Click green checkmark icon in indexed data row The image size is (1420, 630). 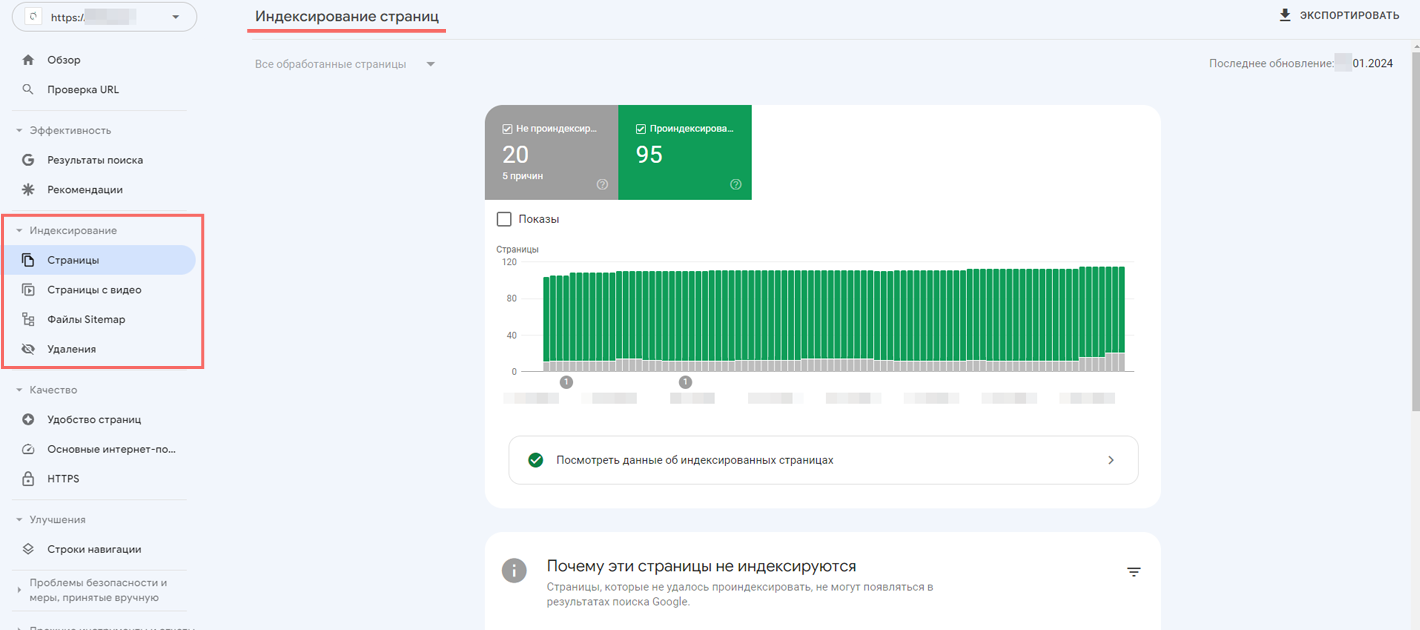[x=536, y=460]
